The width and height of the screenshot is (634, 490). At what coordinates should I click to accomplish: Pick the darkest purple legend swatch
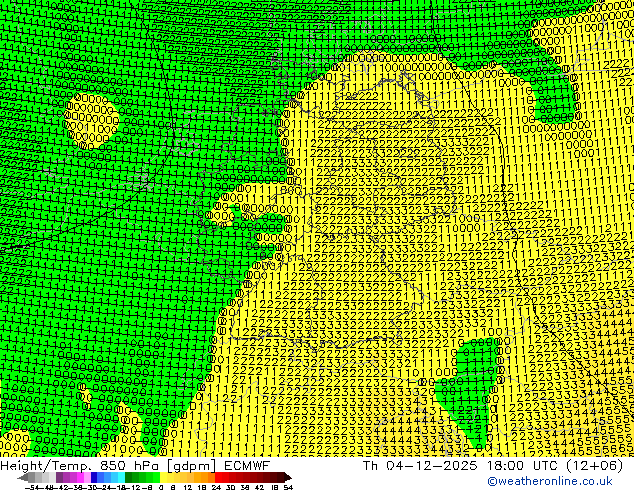59,477
